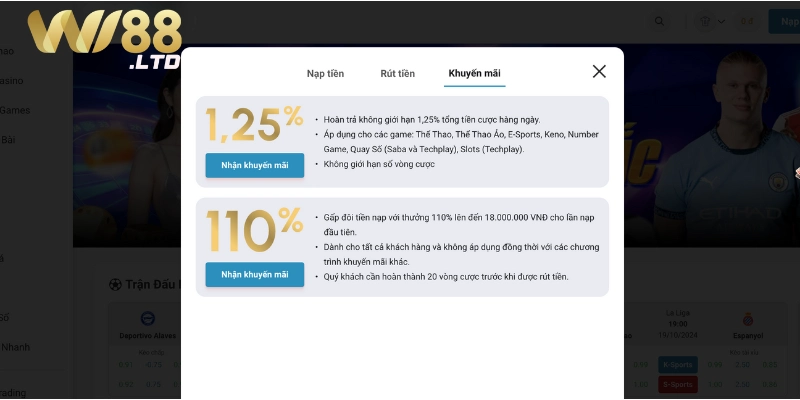Open the Rút tiền tab
This screenshot has width=800, height=400.
point(397,73)
